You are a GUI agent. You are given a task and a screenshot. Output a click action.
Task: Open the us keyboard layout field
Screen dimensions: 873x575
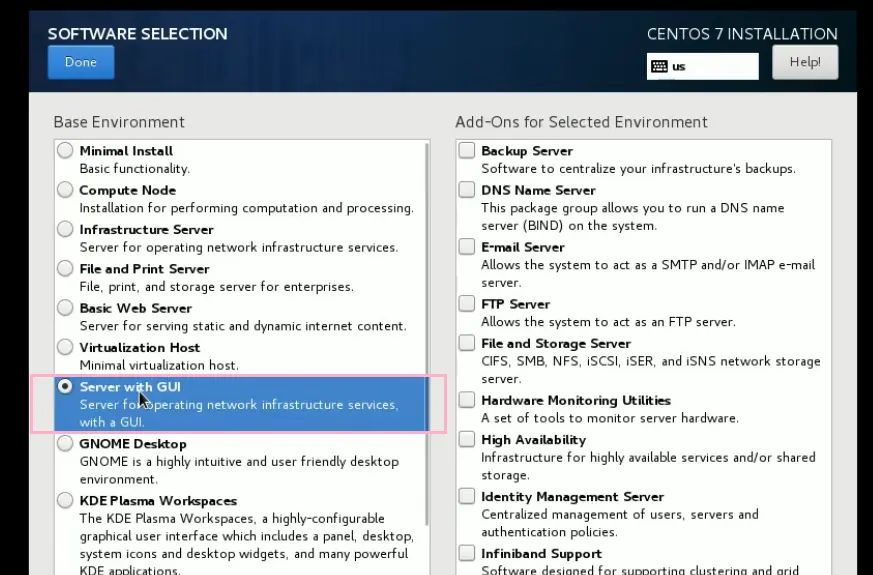703,66
